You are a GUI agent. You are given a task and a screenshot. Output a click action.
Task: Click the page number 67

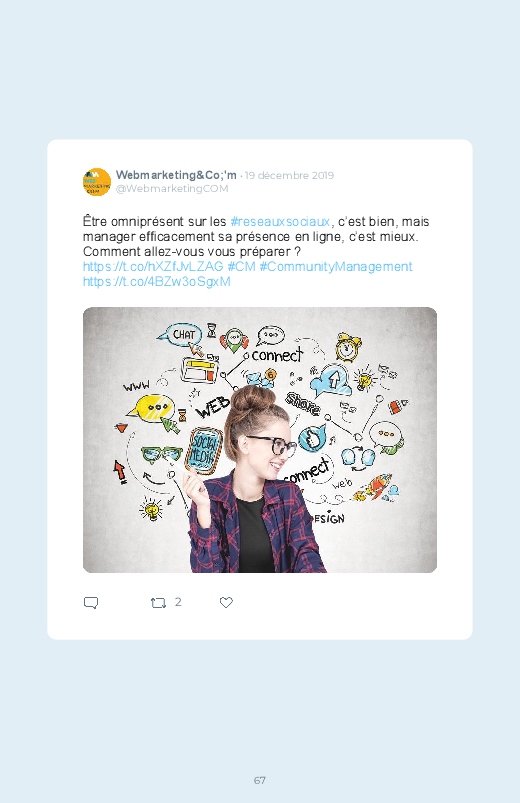pos(260,780)
